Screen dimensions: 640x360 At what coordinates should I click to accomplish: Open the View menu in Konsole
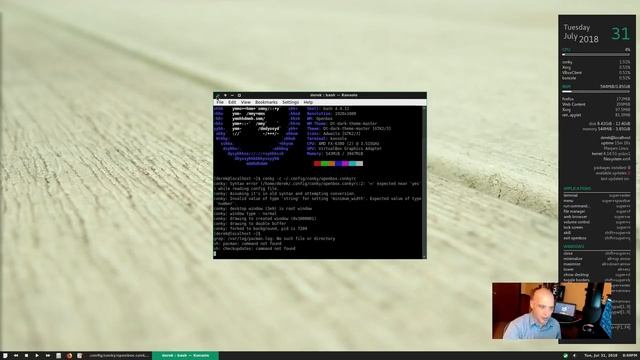(245, 102)
